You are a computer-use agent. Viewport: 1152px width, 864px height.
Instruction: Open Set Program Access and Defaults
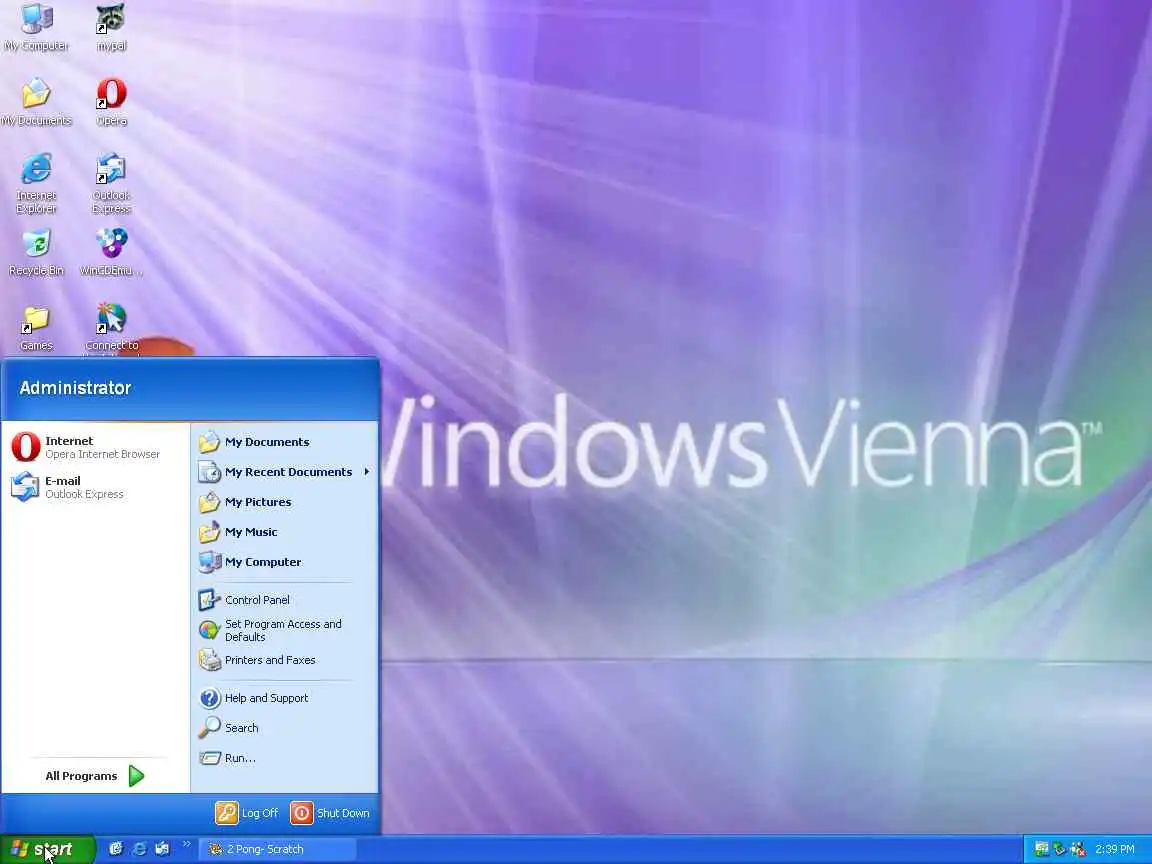(x=285, y=630)
